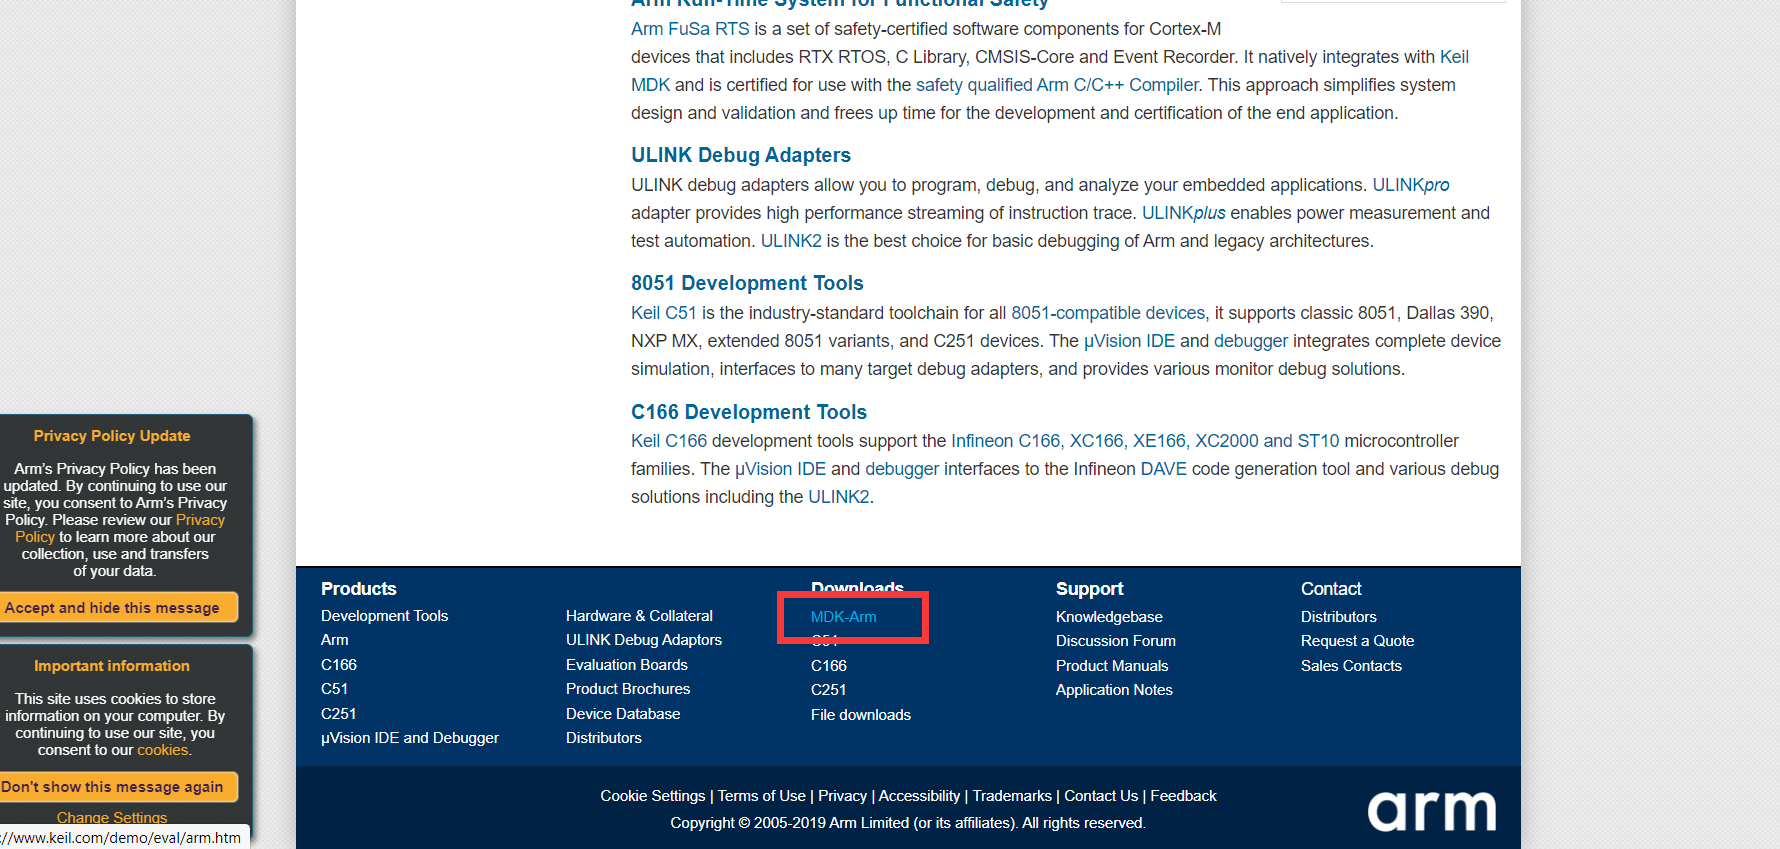Open the Accessibility link
Viewport: 1780px width, 849px height.
[x=919, y=796]
